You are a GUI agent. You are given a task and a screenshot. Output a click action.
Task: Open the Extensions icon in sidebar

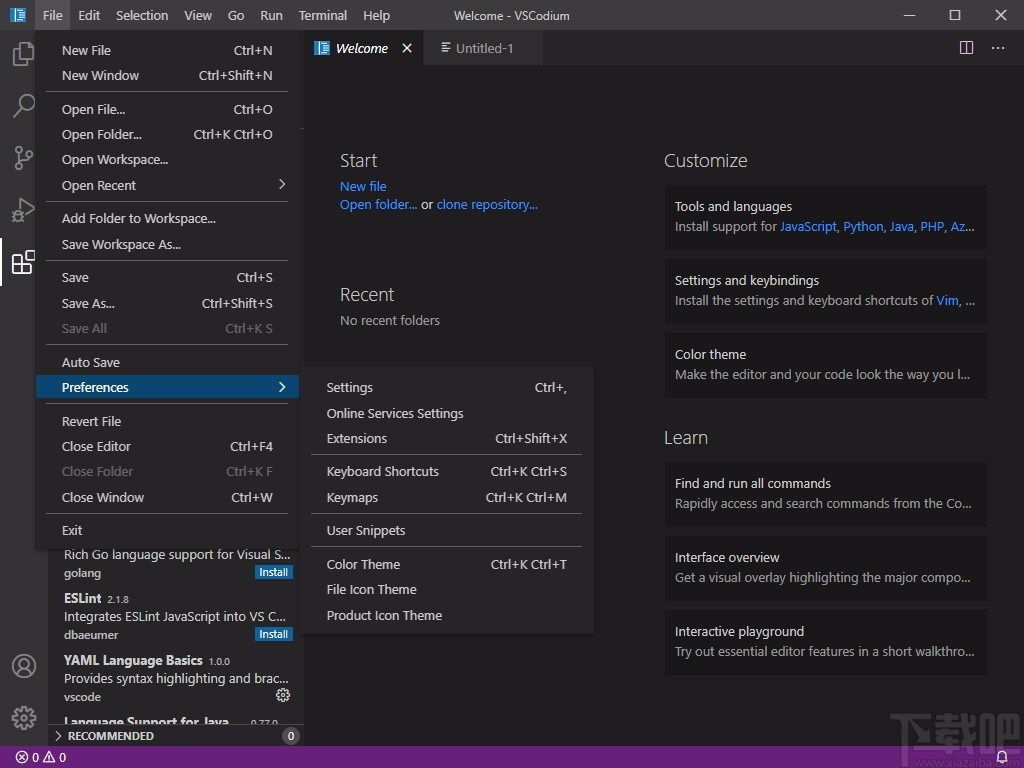tap(22, 262)
